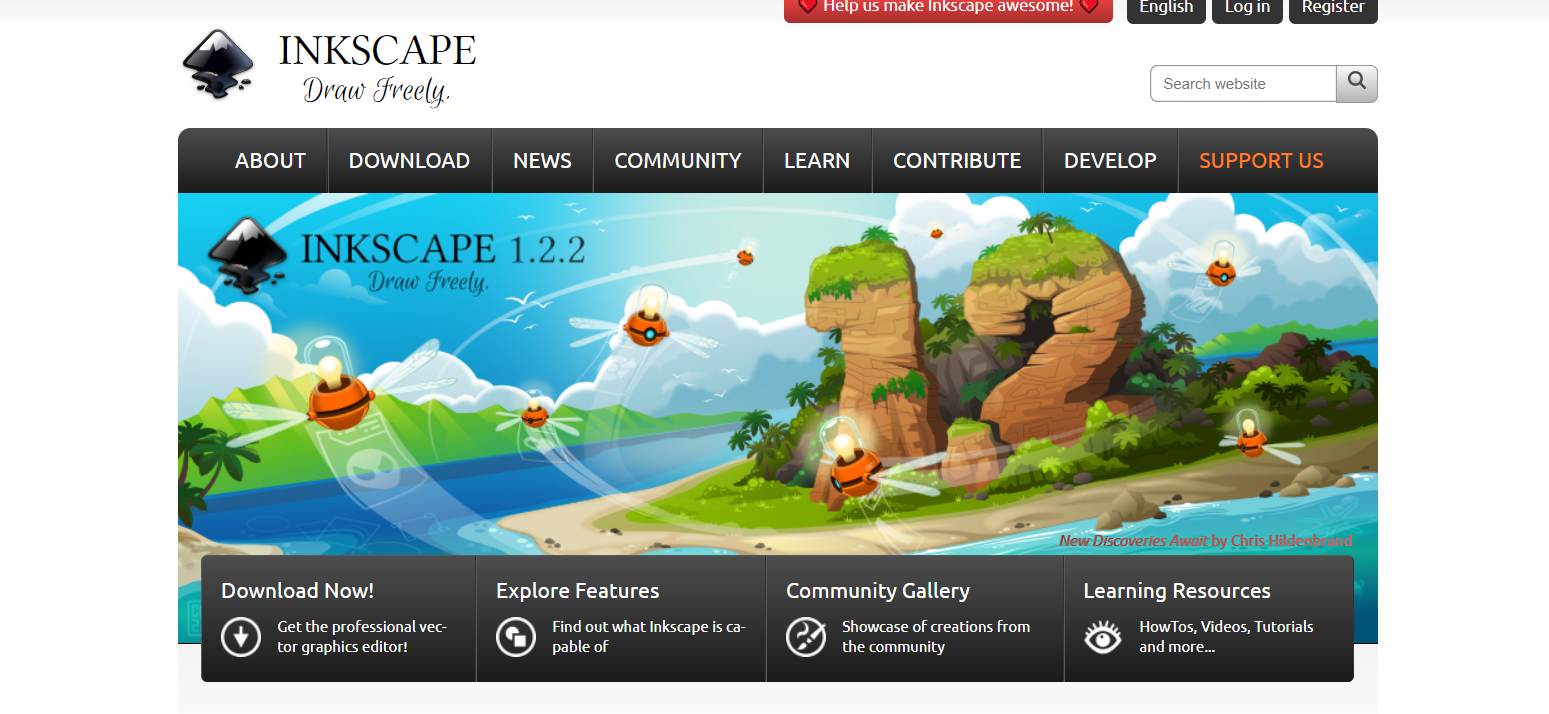Image resolution: width=1549 pixels, height=714 pixels.
Task: Open the DEVELOP menu
Action: (1110, 161)
